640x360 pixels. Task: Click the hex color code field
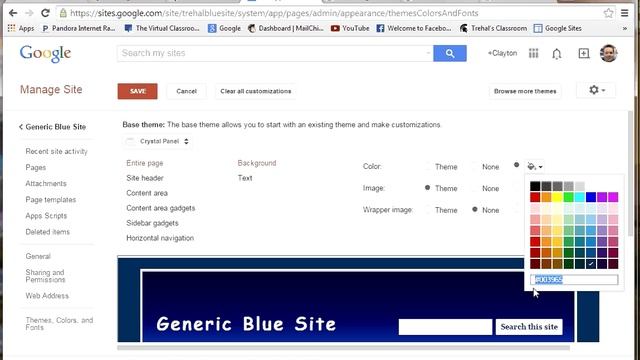pyautogui.click(x=574, y=280)
